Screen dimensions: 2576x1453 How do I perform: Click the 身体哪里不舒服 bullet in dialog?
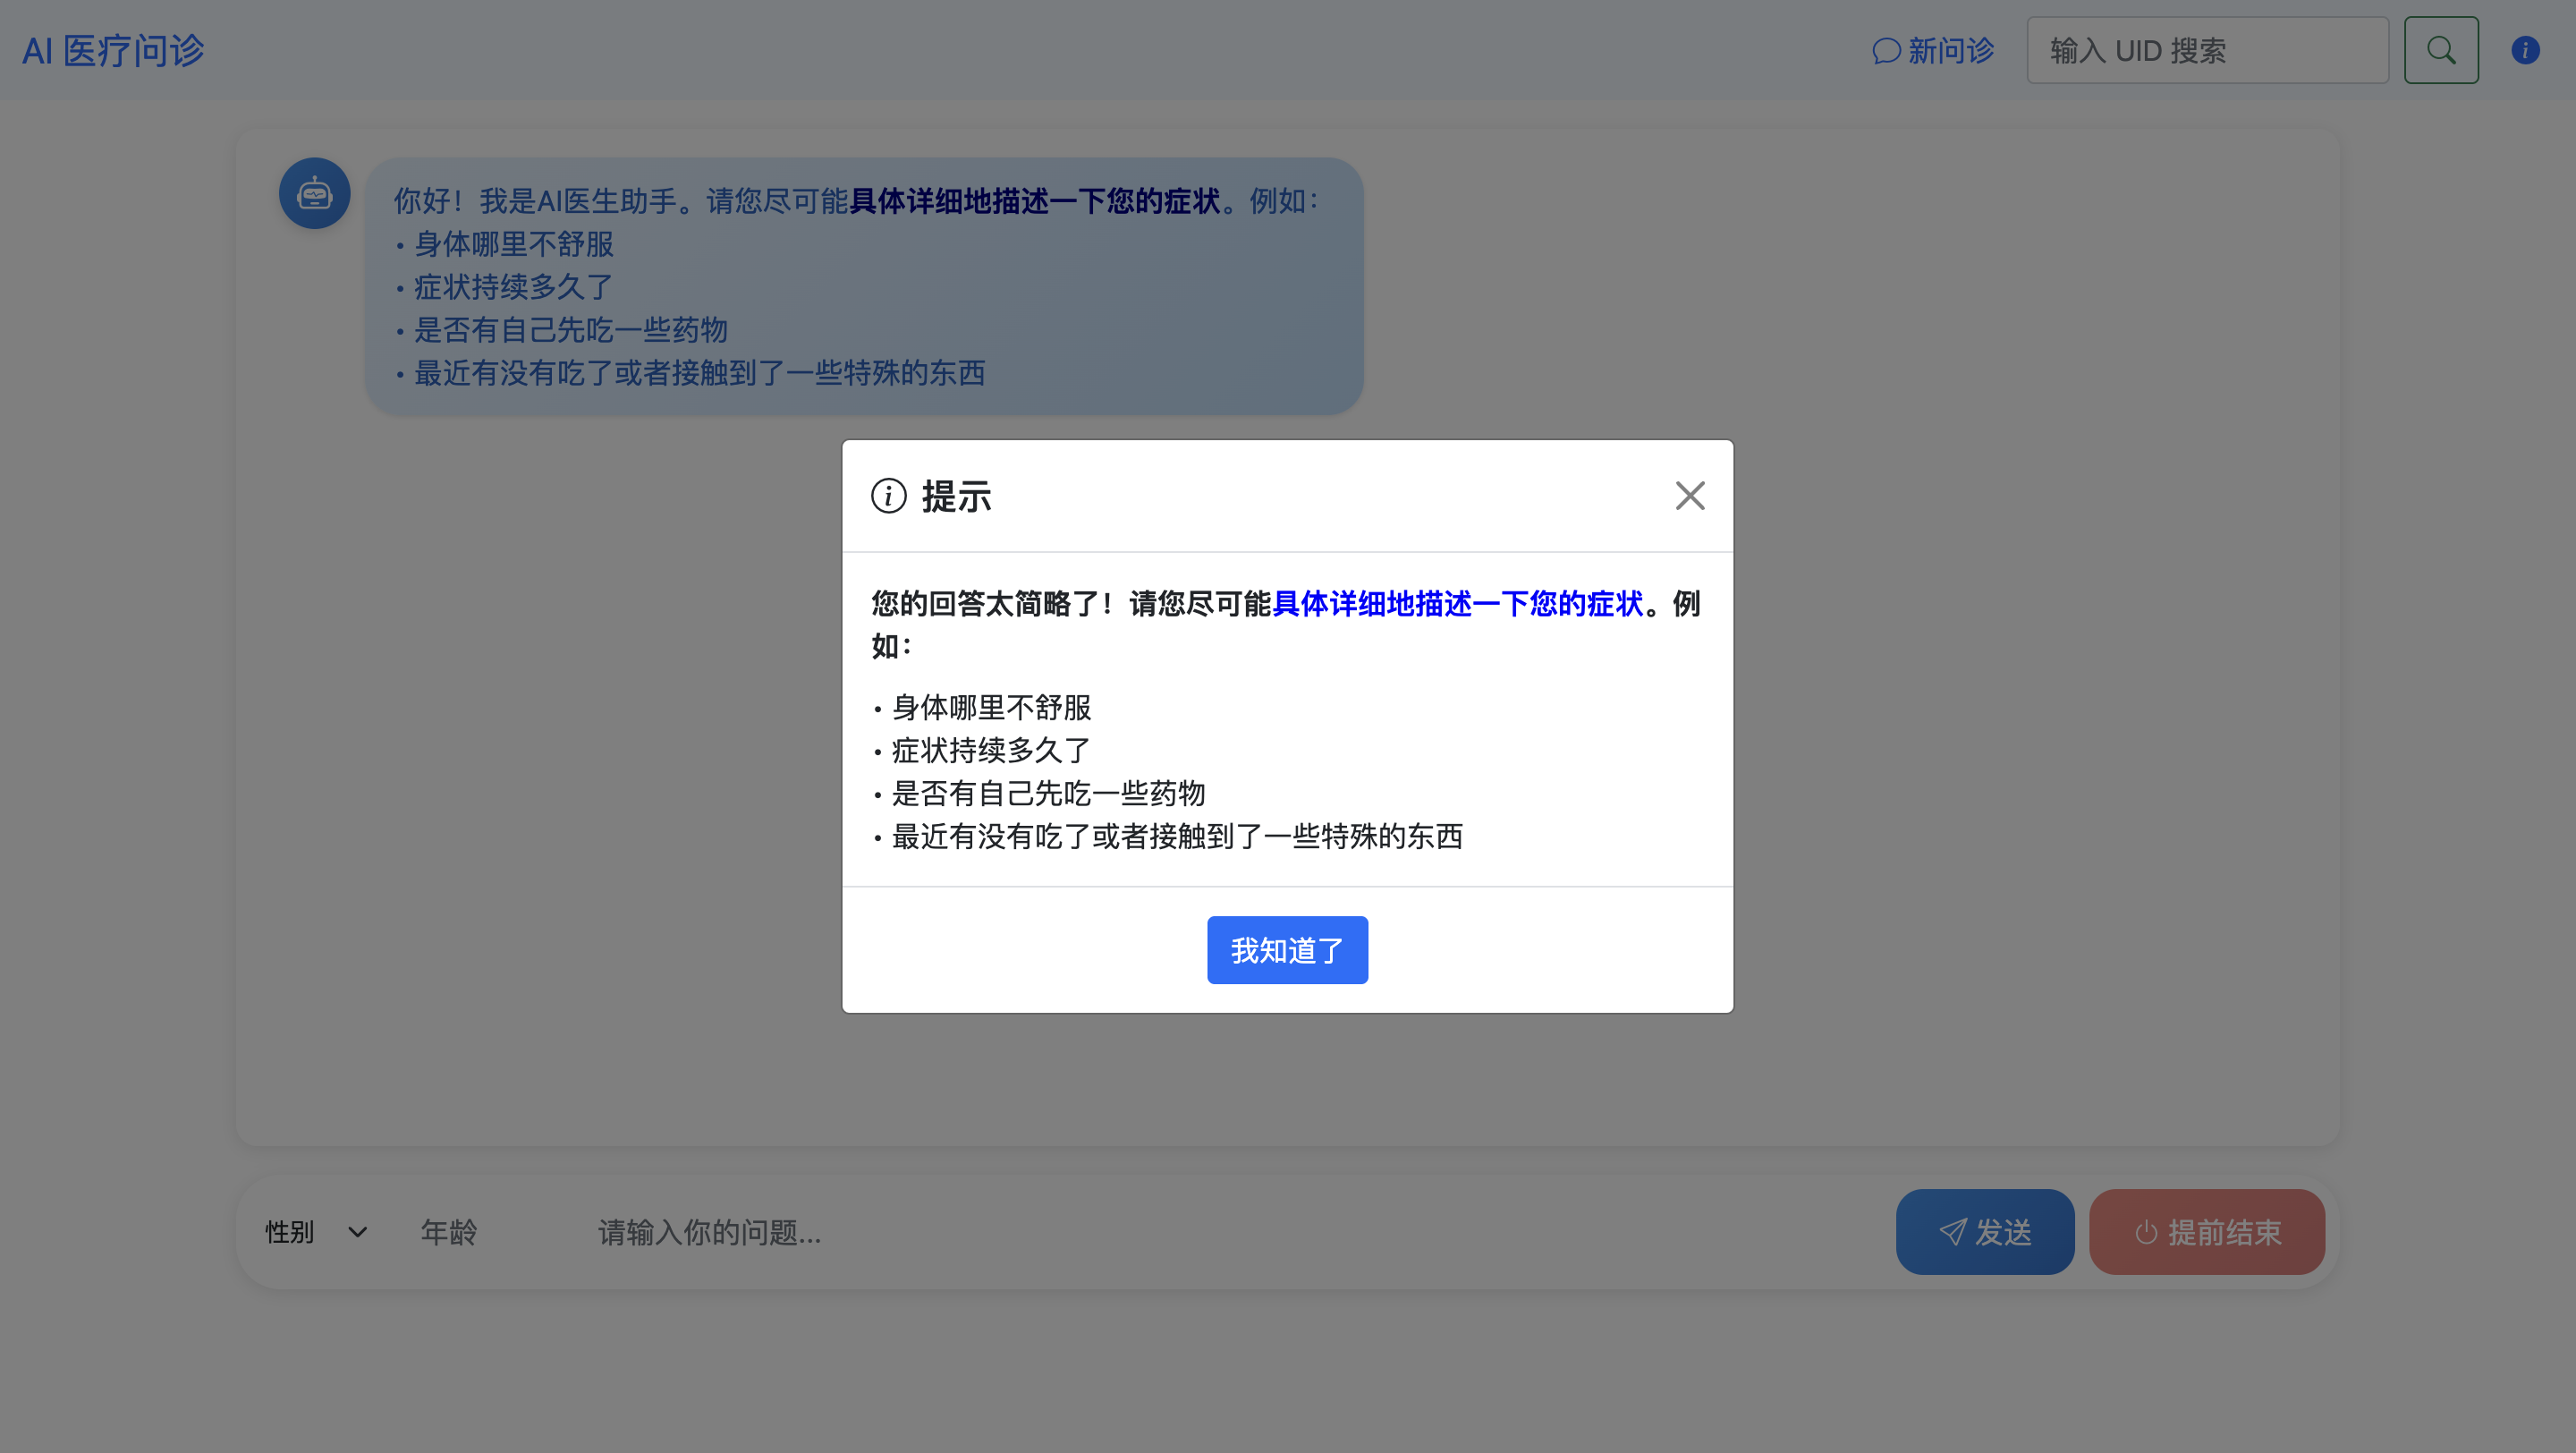tap(990, 708)
